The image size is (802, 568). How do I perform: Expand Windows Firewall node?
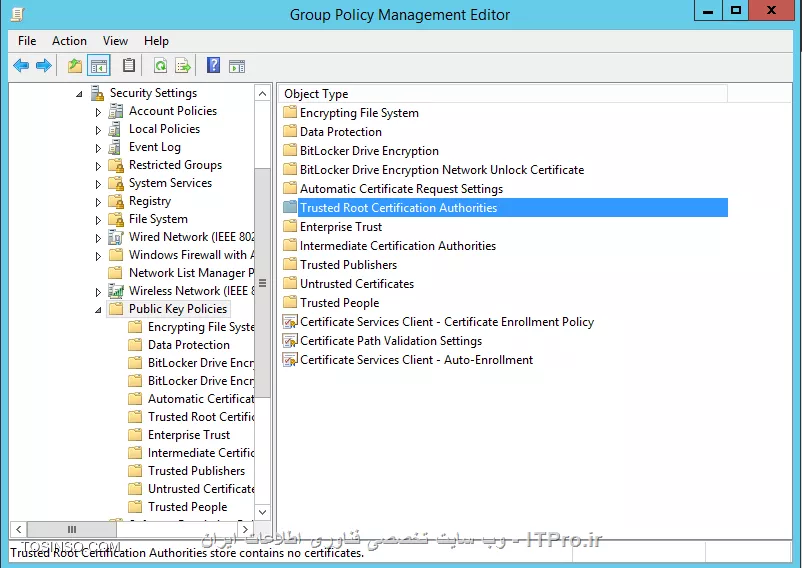coord(98,256)
